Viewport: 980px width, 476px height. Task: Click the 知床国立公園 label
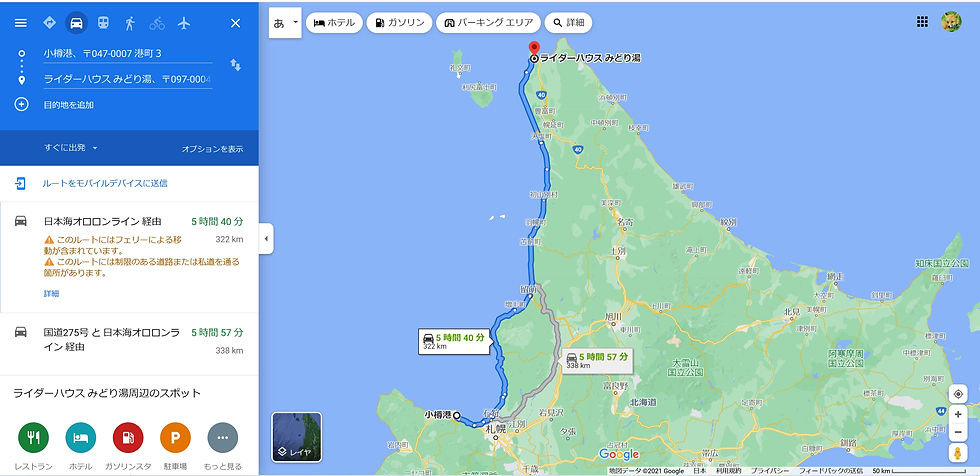pos(942,263)
